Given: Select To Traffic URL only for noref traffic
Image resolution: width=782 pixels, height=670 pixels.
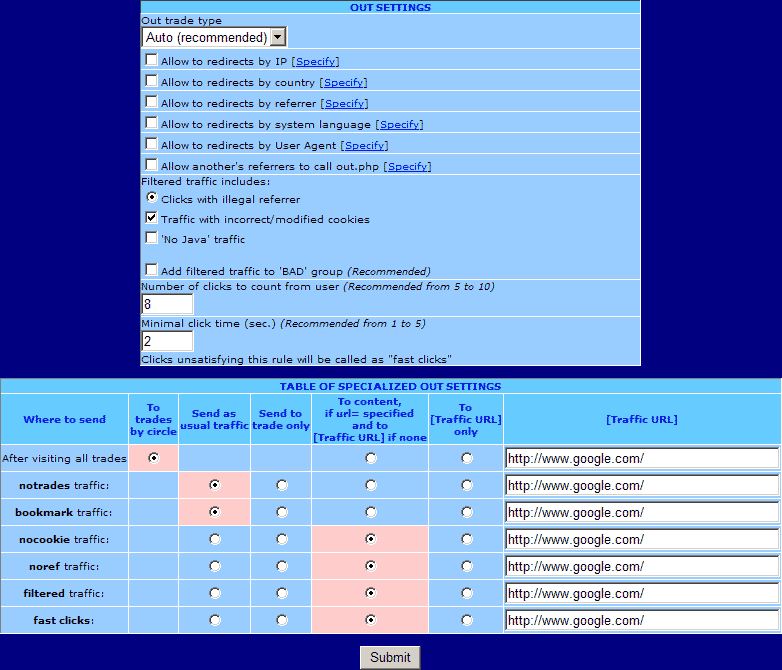Looking at the screenshot, I should click(467, 566).
